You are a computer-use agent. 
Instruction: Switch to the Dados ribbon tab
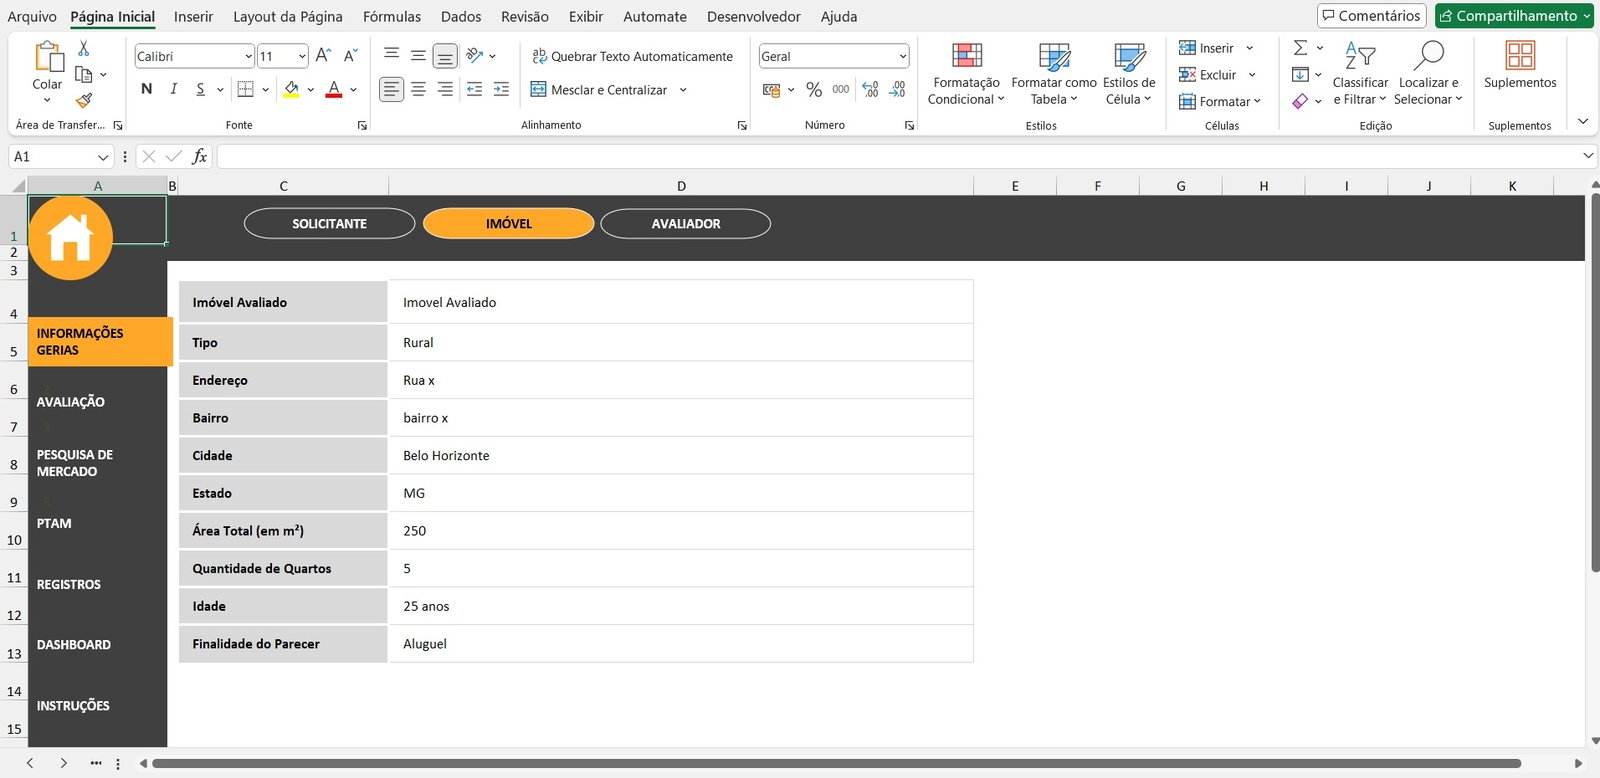460,16
